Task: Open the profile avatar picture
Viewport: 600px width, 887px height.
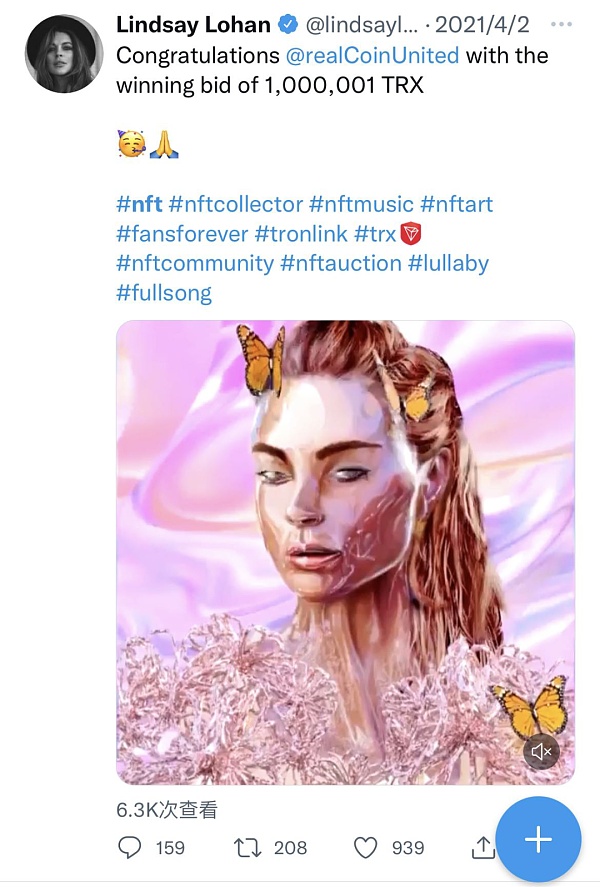Action: (62, 56)
